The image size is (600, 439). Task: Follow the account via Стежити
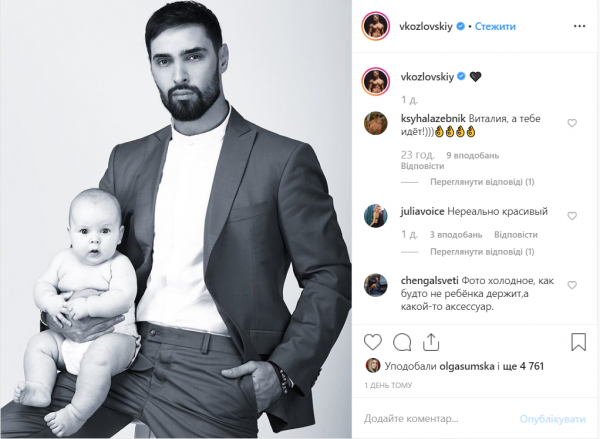coord(495,26)
